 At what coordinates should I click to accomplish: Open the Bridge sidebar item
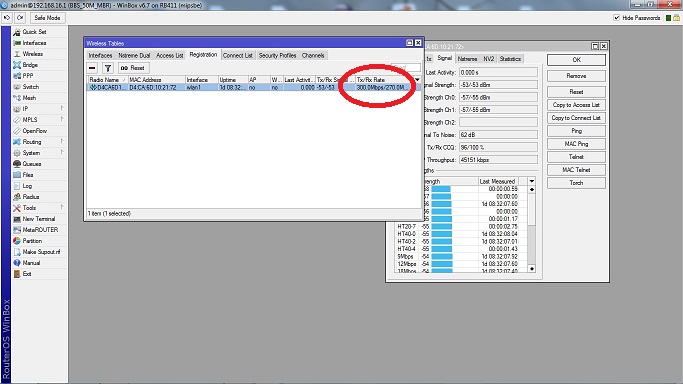tap(30, 65)
